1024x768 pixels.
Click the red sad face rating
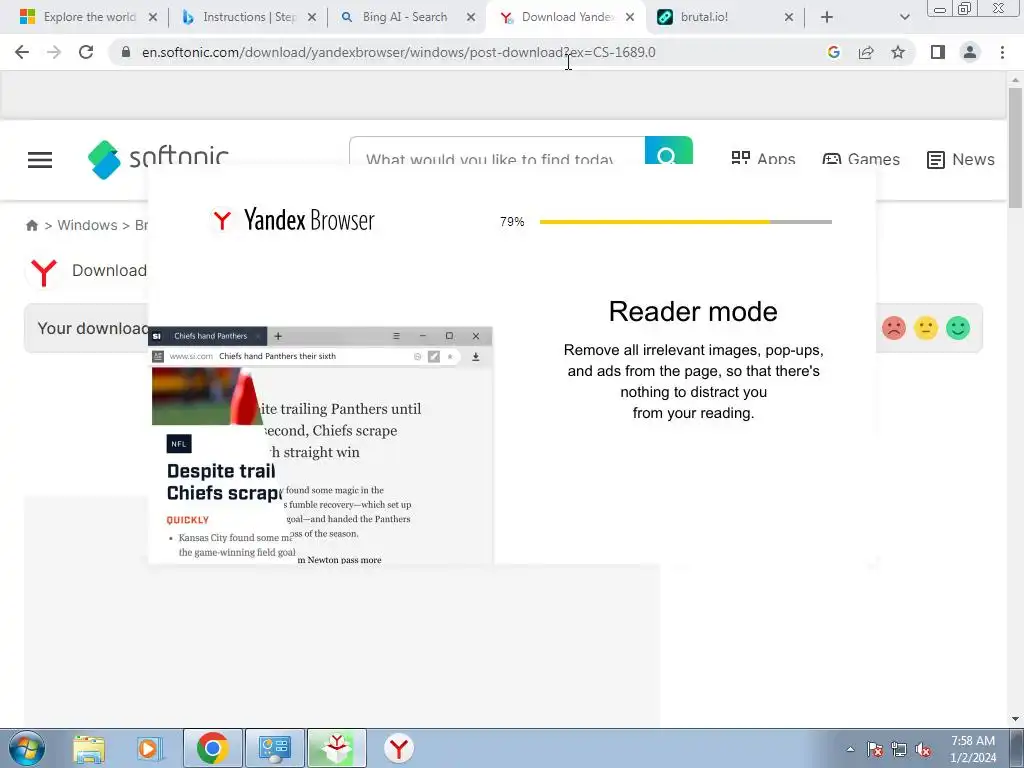[x=894, y=328]
